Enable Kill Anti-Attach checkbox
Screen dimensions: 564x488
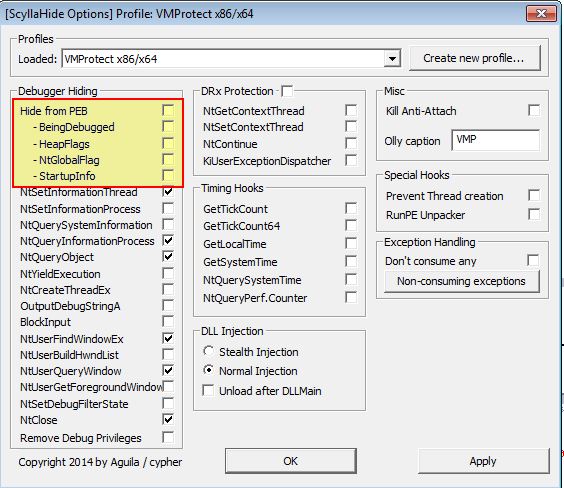pyautogui.click(x=534, y=110)
